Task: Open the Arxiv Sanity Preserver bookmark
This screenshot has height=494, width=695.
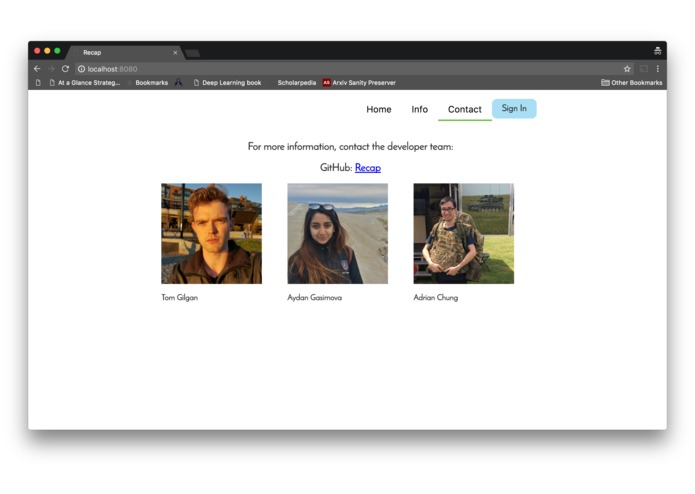Action: pyautogui.click(x=359, y=82)
